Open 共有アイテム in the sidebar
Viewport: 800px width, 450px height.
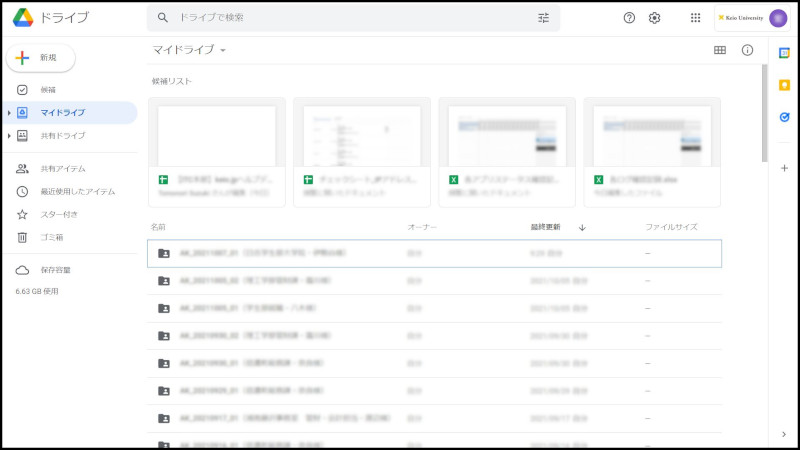(x=62, y=169)
